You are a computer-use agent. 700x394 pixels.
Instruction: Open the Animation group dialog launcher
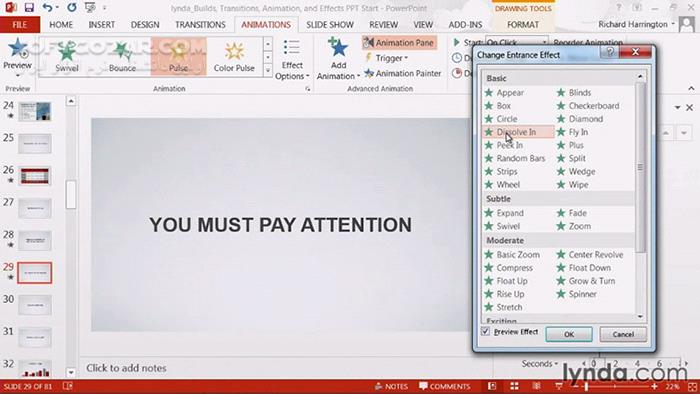pos(308,89)
